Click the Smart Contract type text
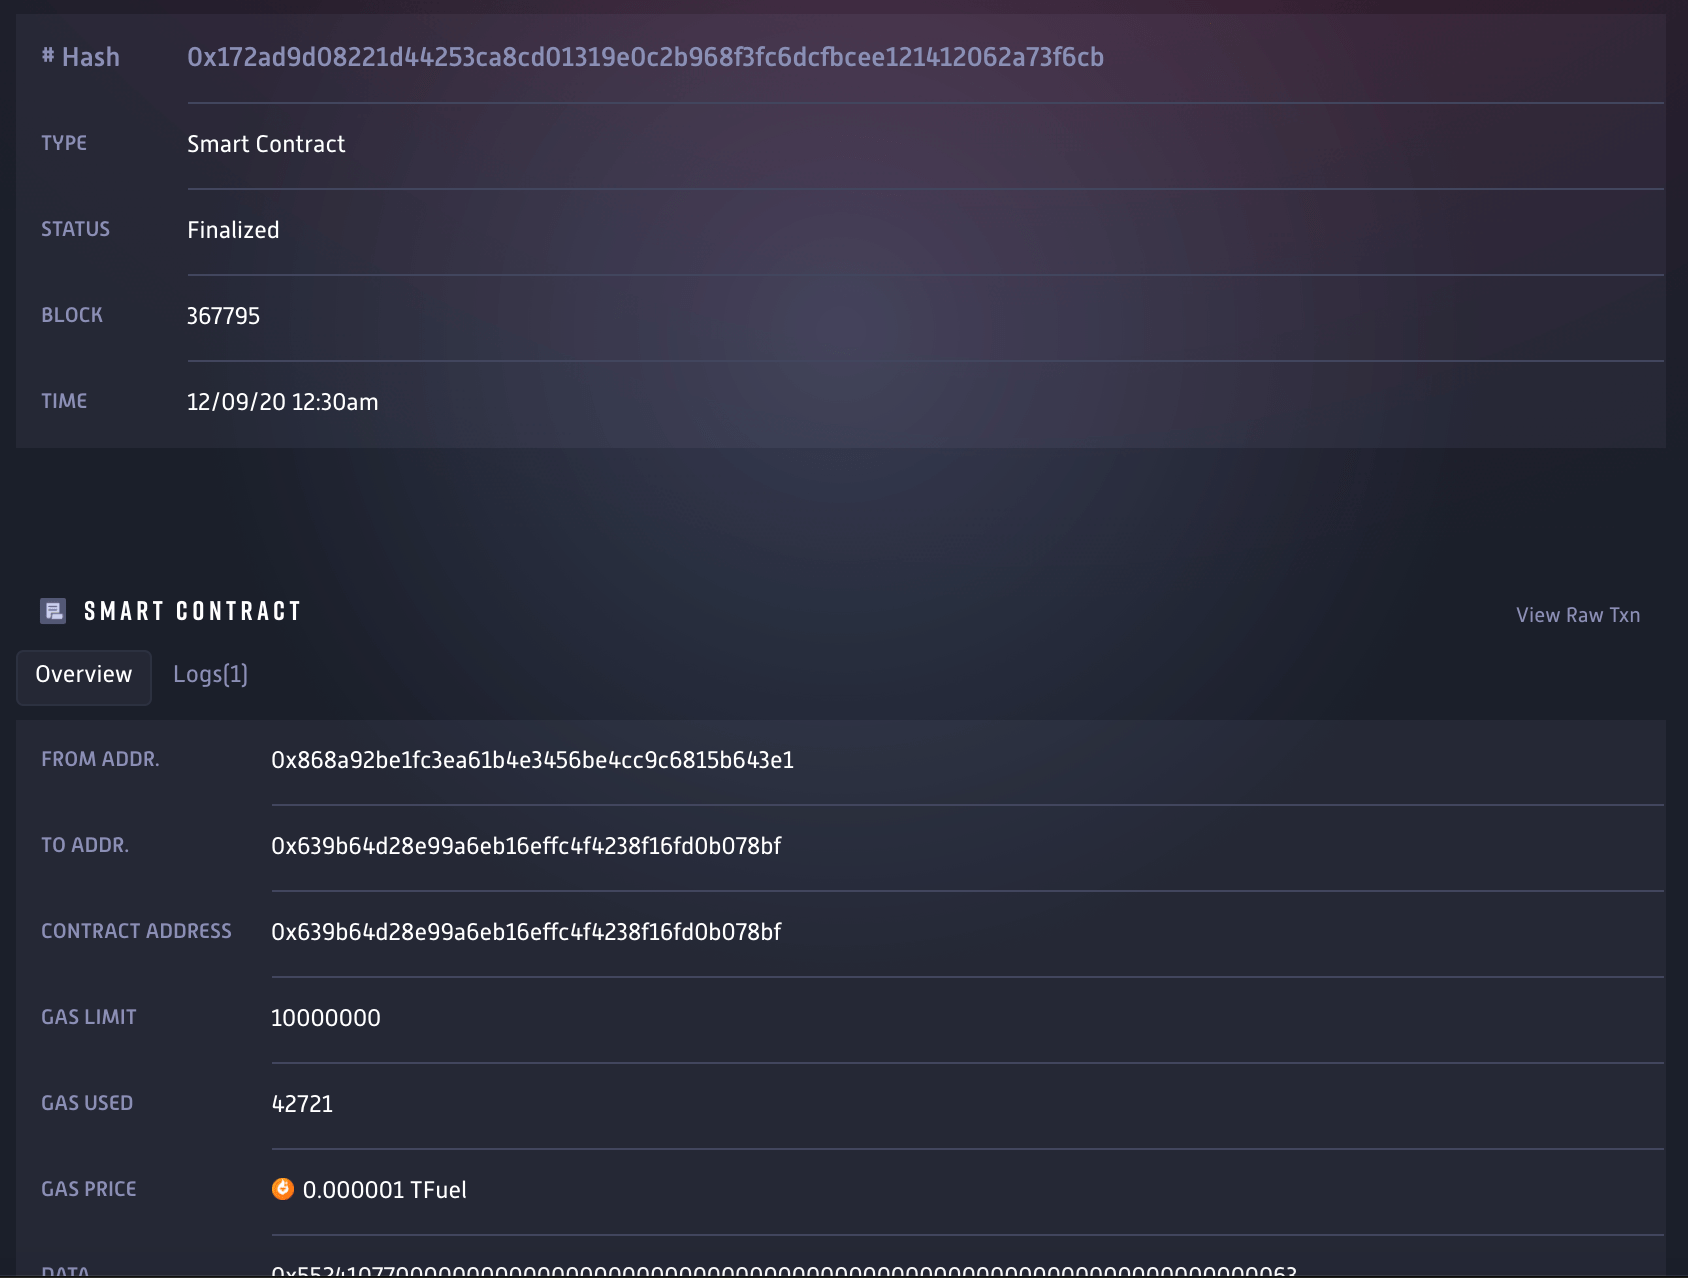This screenshot has height=1278, width=1688. pyautogui.click(x=266, y=144)
